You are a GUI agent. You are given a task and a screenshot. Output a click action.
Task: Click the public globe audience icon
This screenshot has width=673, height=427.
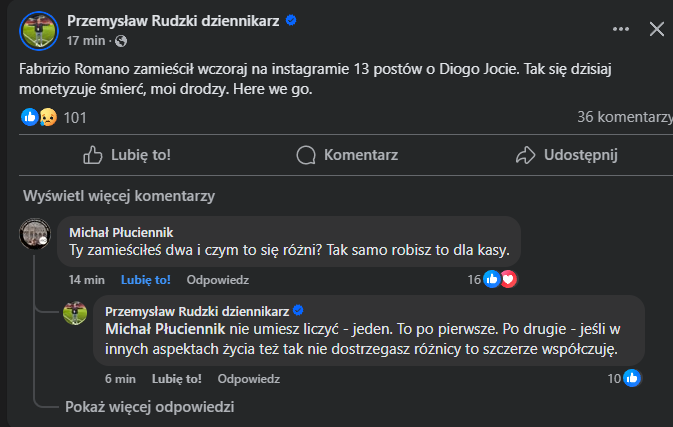point(122,41)
